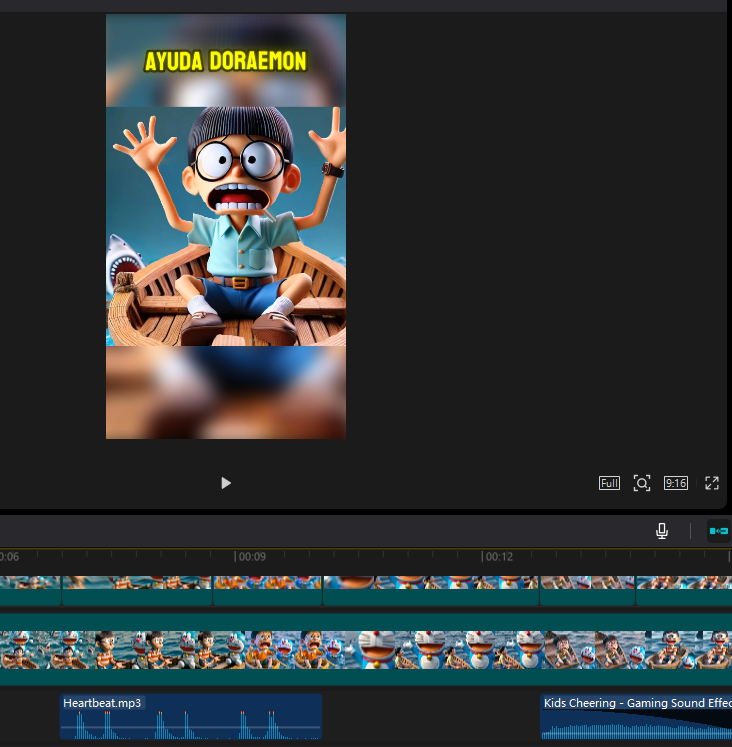
Task: Toggle the main track magnet icon
Action: (719, 531)
